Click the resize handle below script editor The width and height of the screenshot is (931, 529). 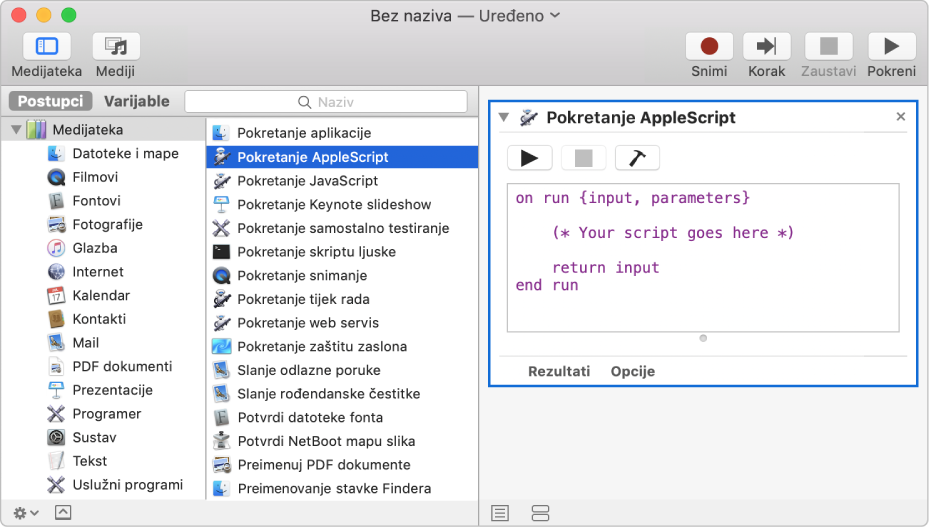click(703, 338)
